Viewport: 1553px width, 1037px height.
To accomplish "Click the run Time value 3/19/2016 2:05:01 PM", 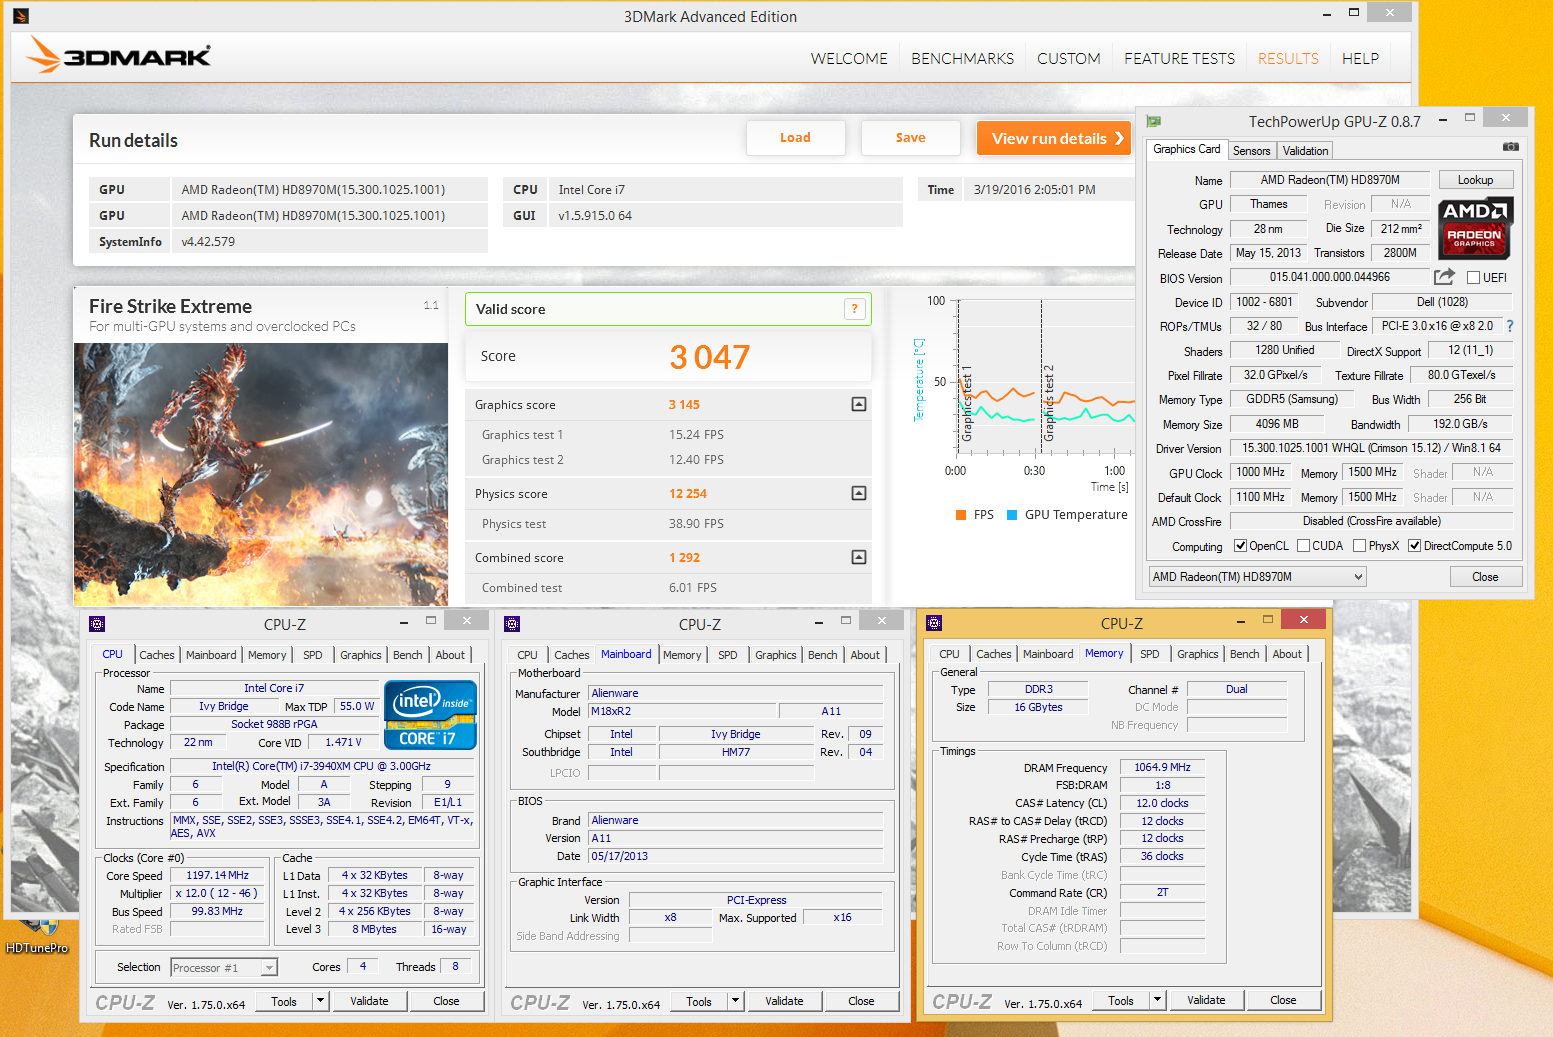I will coord(1035,190).
